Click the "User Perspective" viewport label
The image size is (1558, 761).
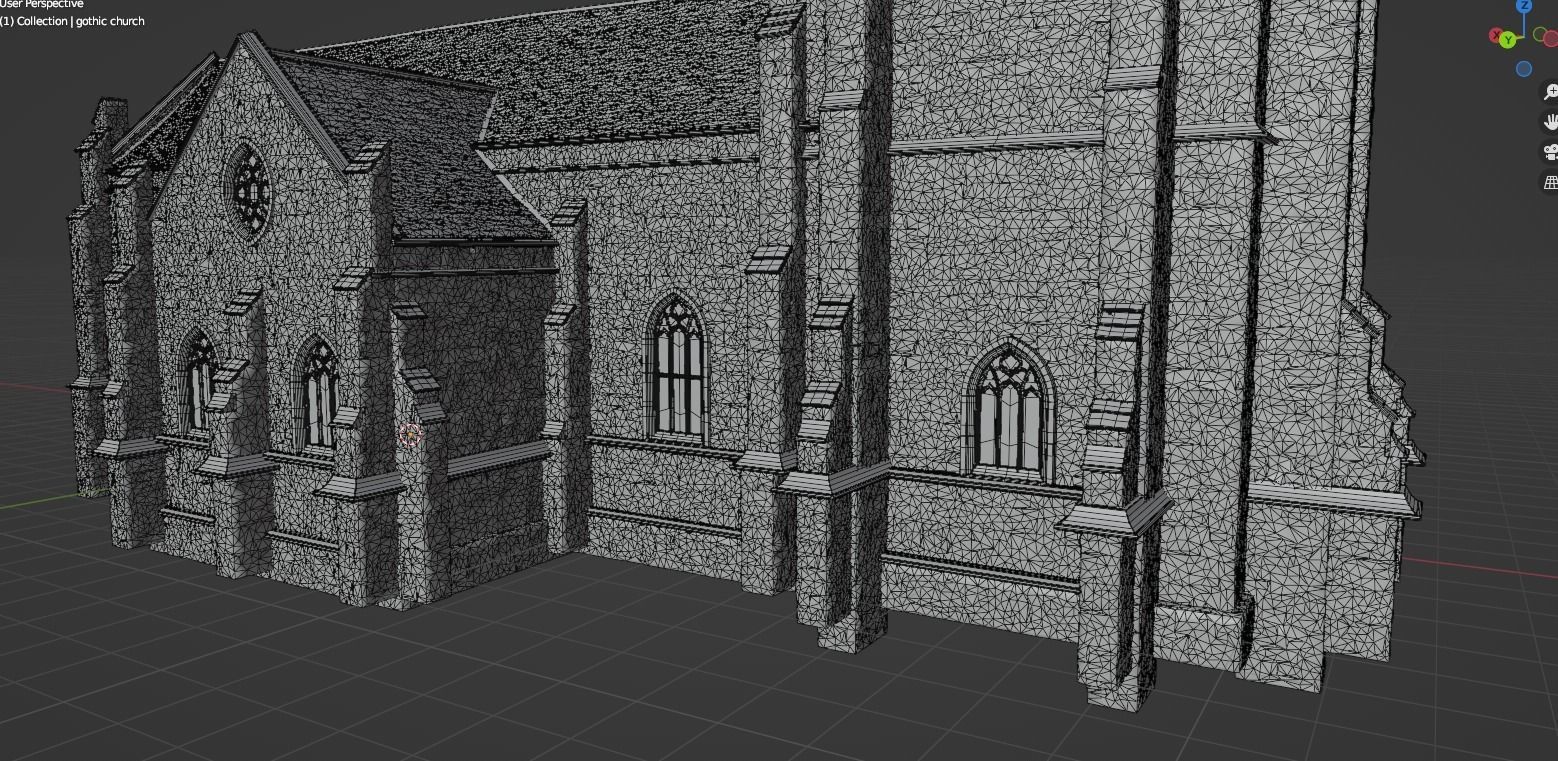(x=42, y=4)
